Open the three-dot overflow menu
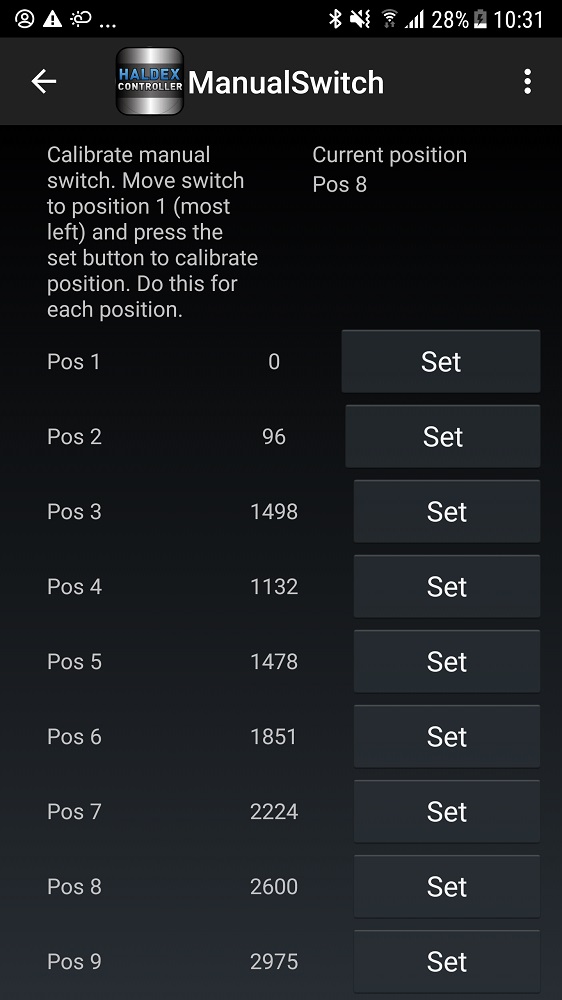Image resolution: width=562 pixels, height=1000 pixels. click(527, 82)
